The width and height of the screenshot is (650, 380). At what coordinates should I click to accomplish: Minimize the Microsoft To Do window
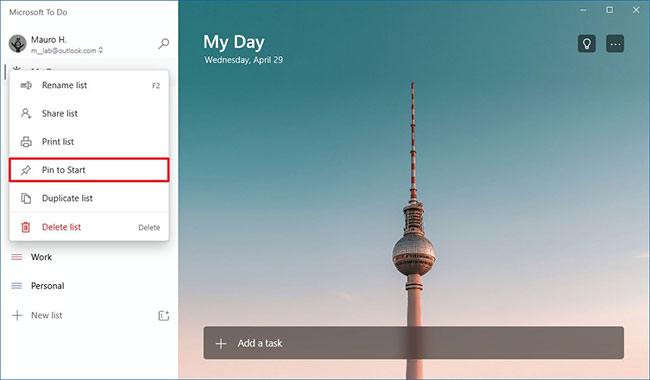[x=583, y=10]
